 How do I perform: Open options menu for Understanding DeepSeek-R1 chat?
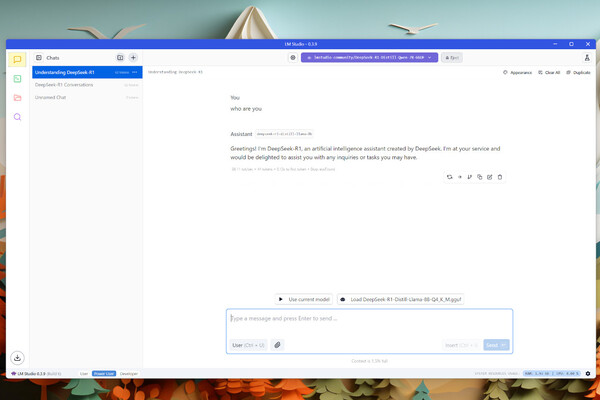135,73
